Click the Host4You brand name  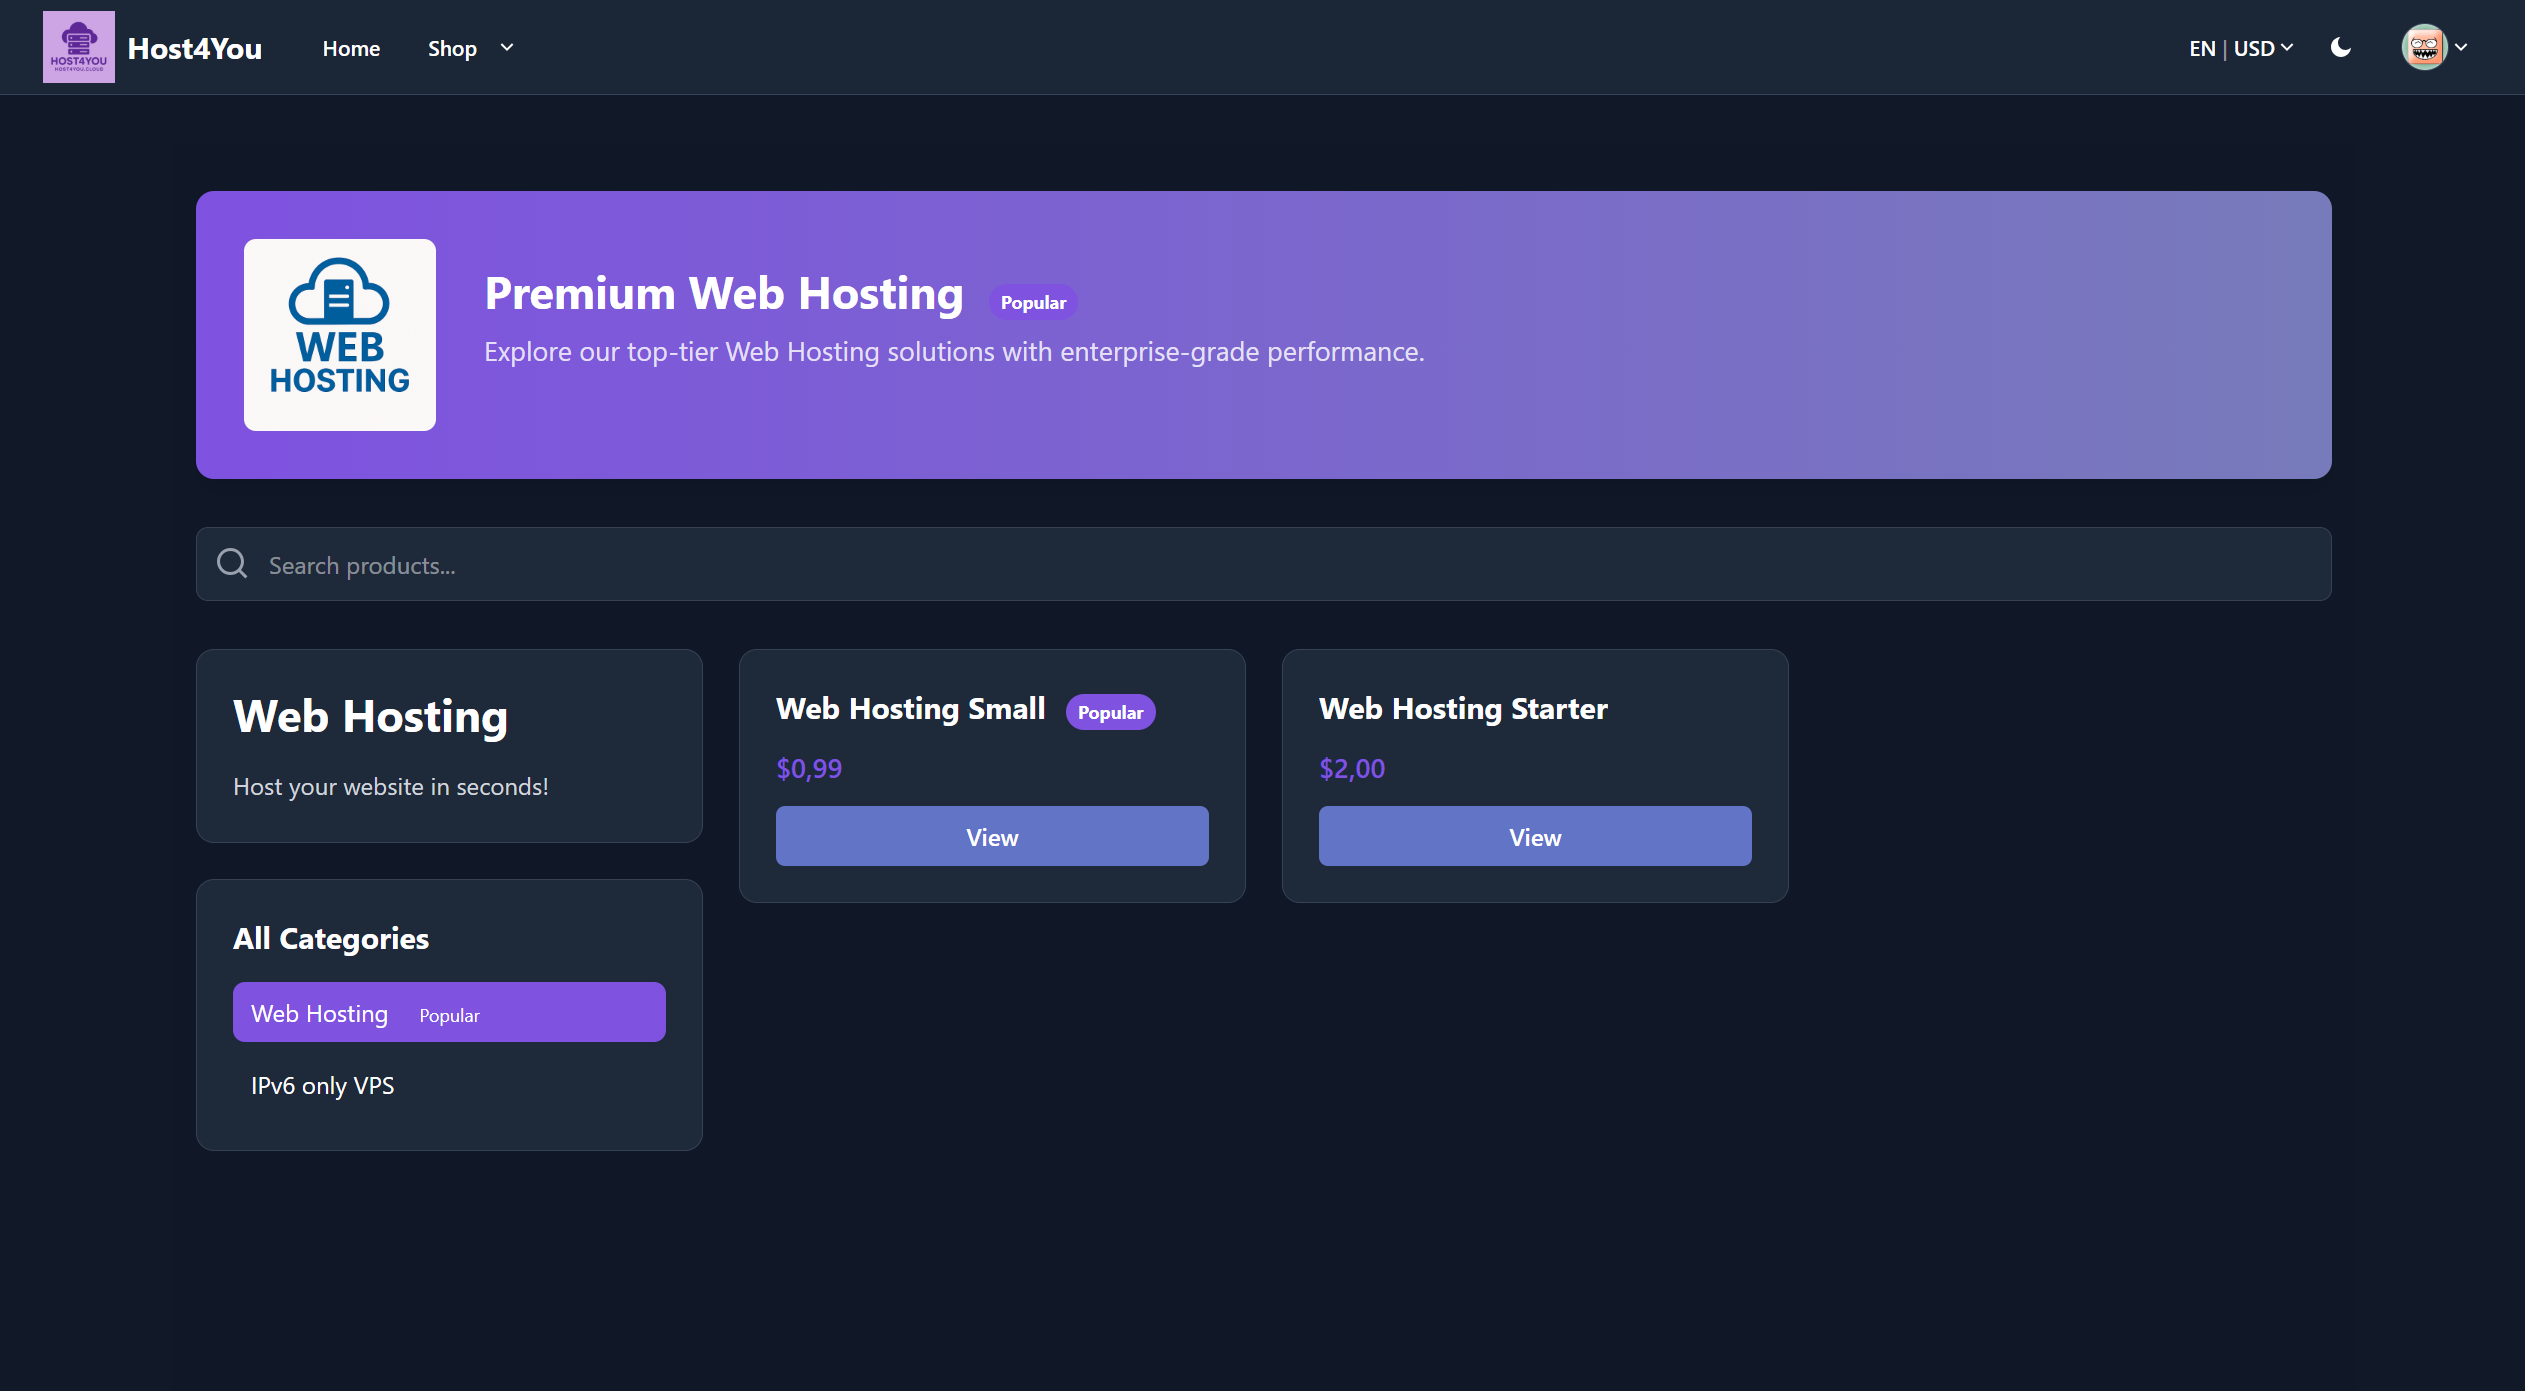(195, 48)
